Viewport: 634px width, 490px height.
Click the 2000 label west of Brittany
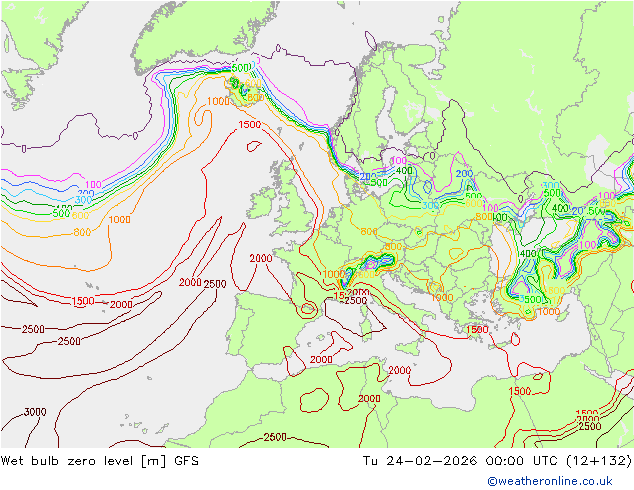coord(261,258)
